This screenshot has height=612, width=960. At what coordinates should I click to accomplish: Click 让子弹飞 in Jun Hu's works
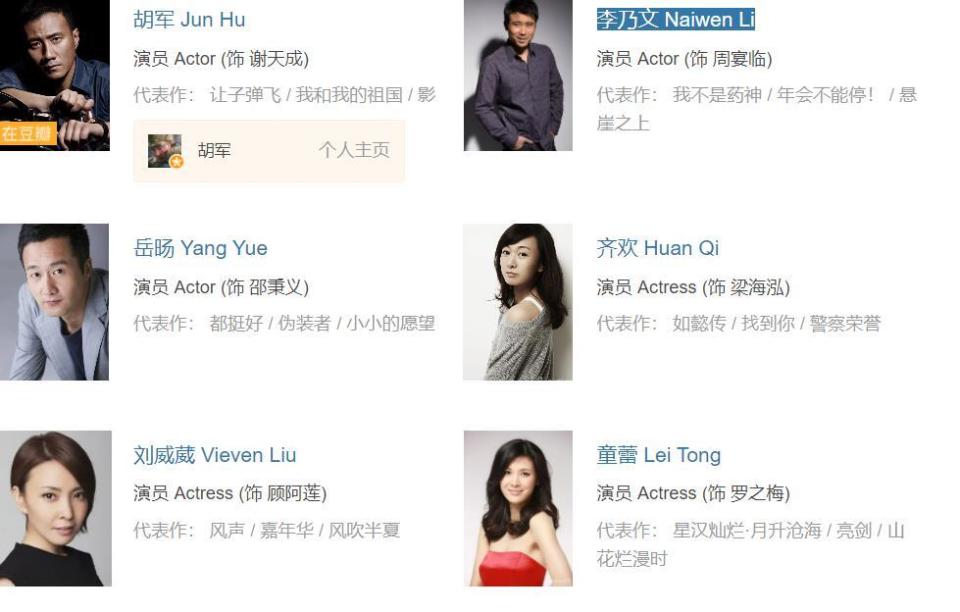(245, 95)
